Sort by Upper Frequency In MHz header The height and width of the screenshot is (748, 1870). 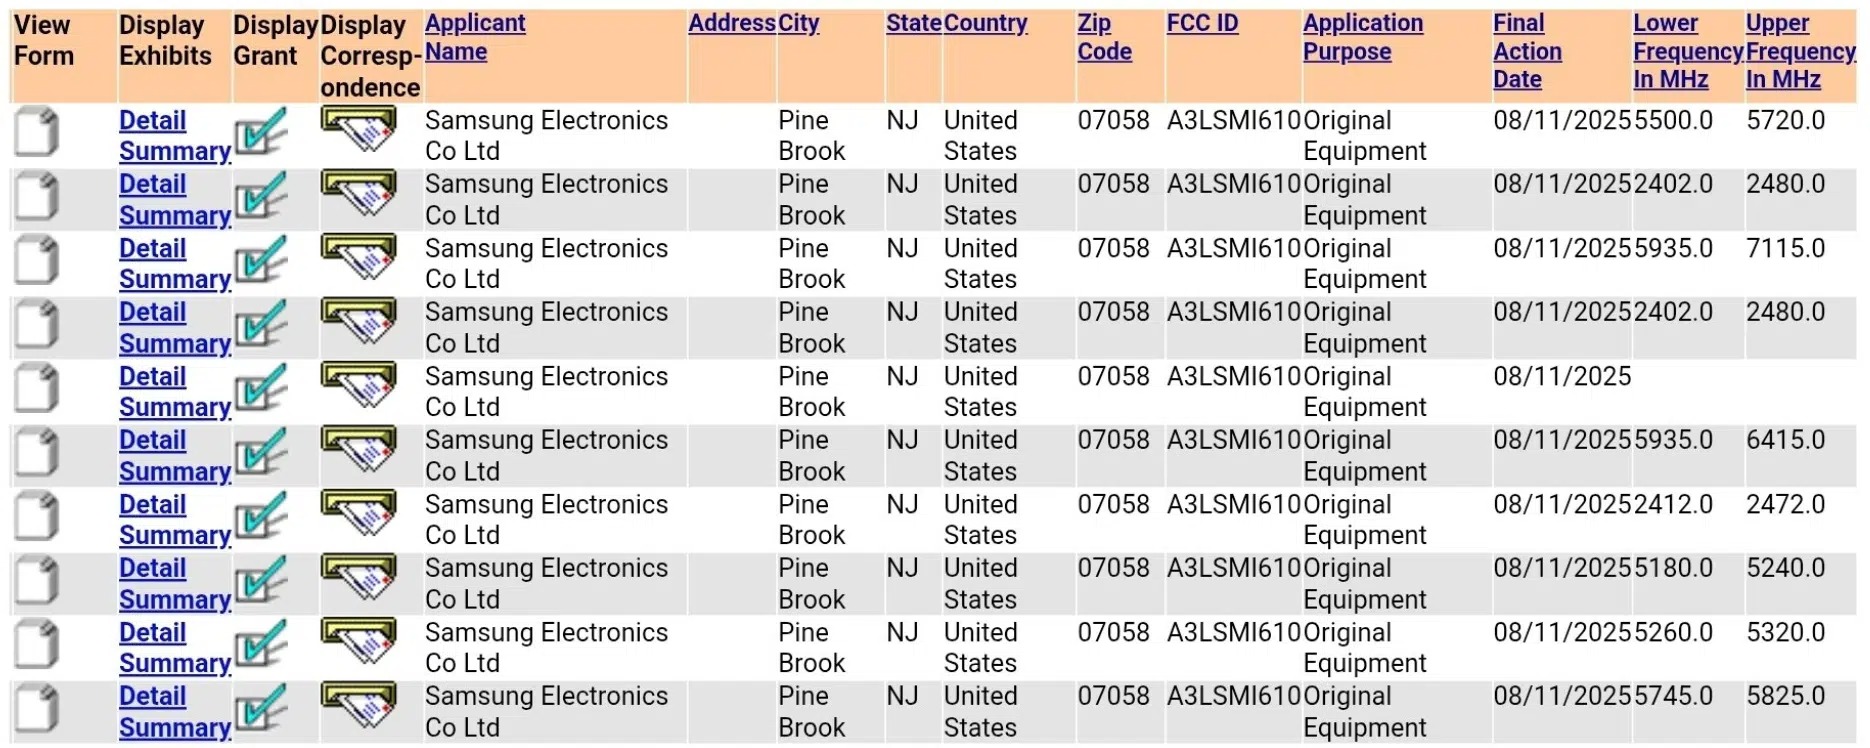pyautogui.click(x=1800, y=51)
